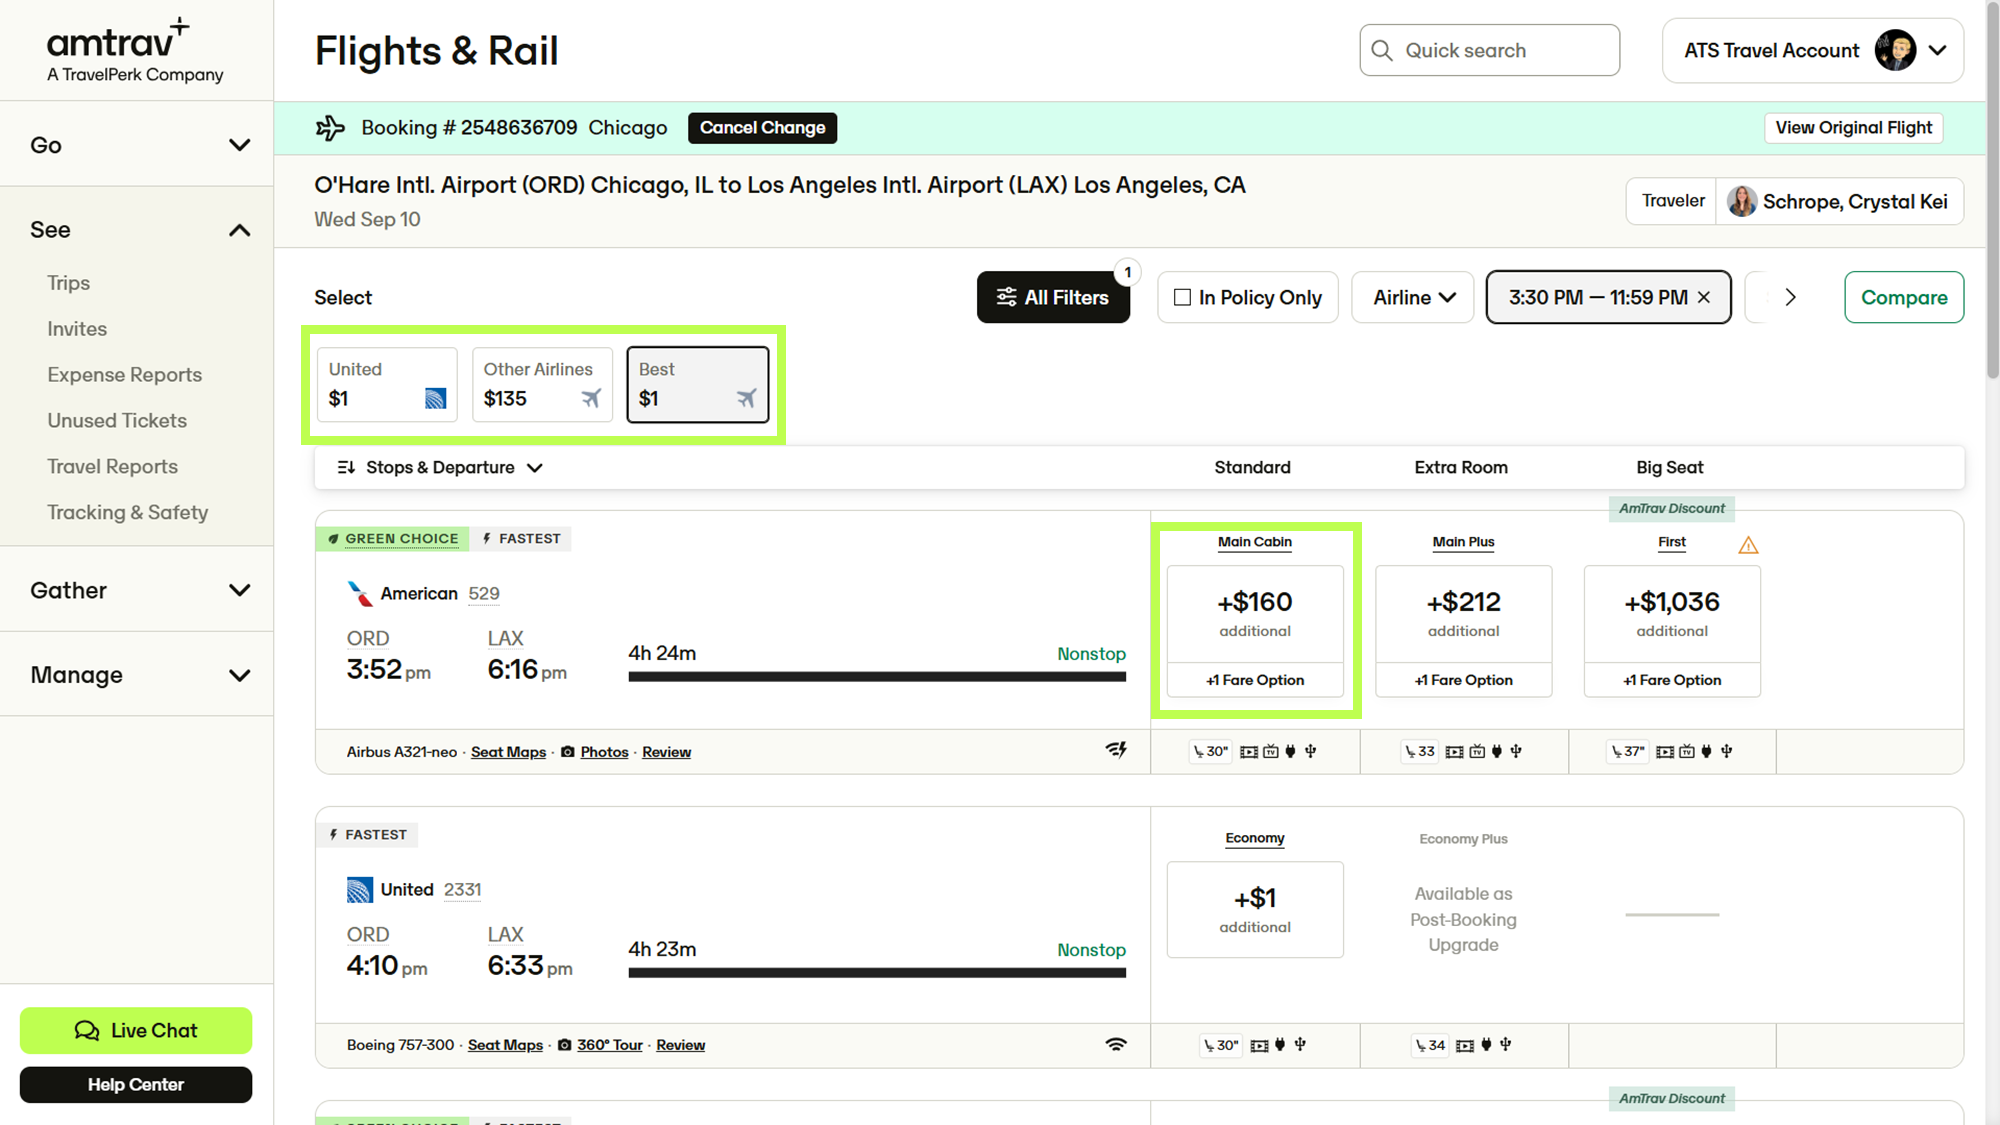
Task: Select the United $1 airline tab
Action: 387,384
